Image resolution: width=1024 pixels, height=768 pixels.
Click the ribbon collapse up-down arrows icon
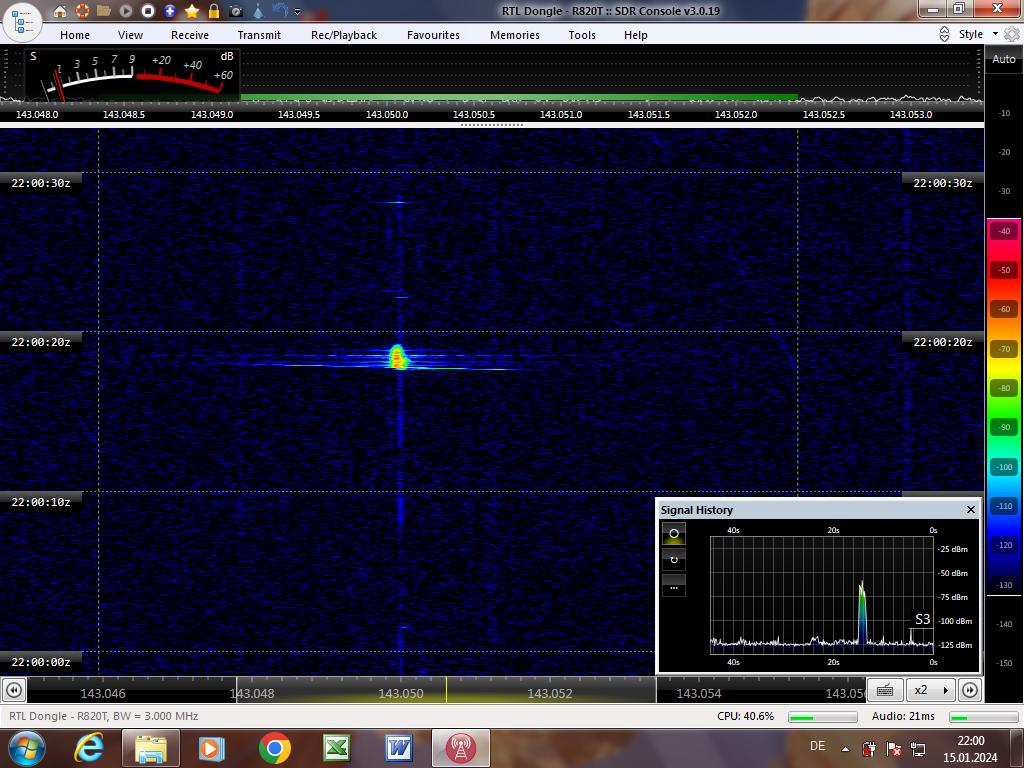[944, 34]
